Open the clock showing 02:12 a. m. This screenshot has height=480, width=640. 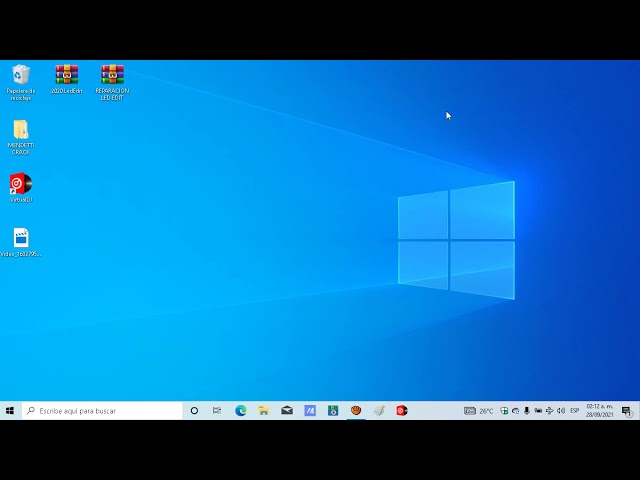600,411
